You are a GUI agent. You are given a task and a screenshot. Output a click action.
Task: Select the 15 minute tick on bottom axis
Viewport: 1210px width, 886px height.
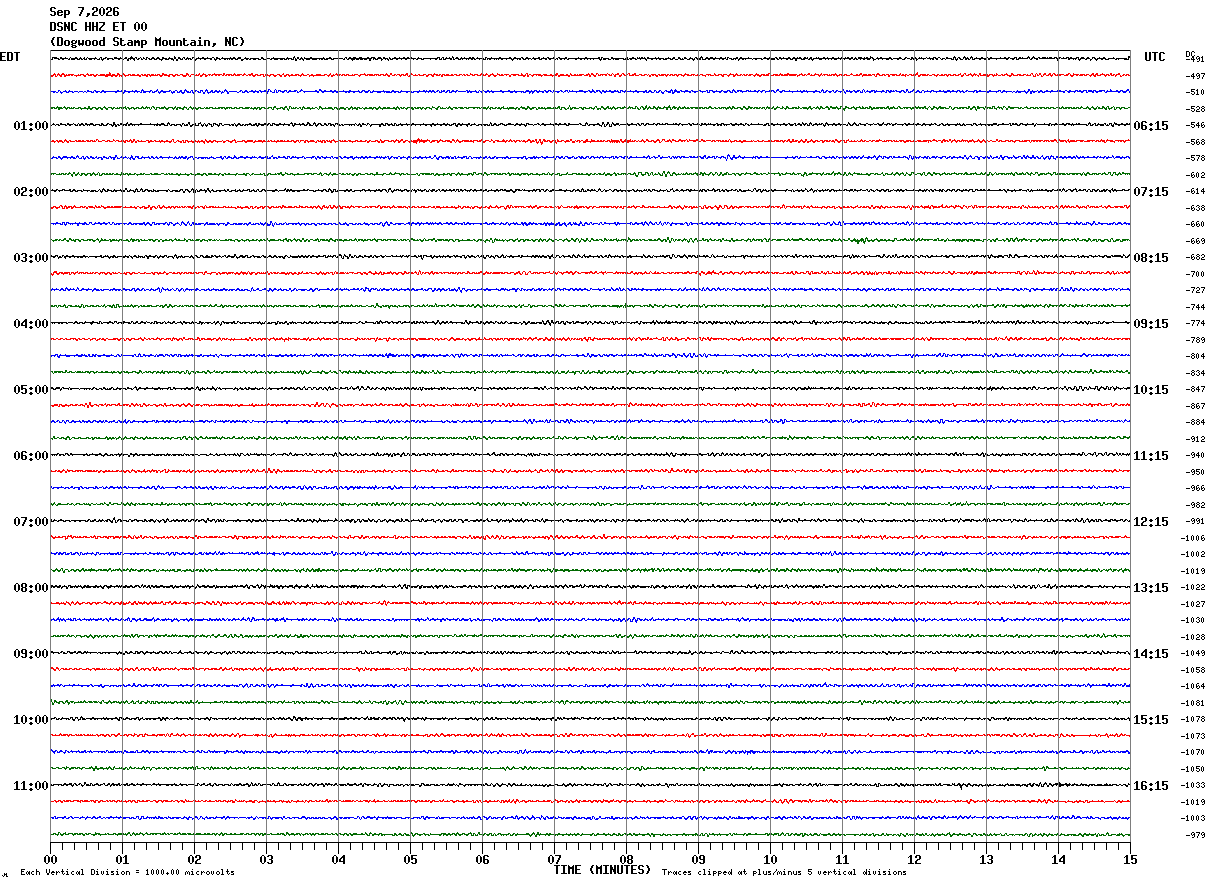pos(1129,859)
